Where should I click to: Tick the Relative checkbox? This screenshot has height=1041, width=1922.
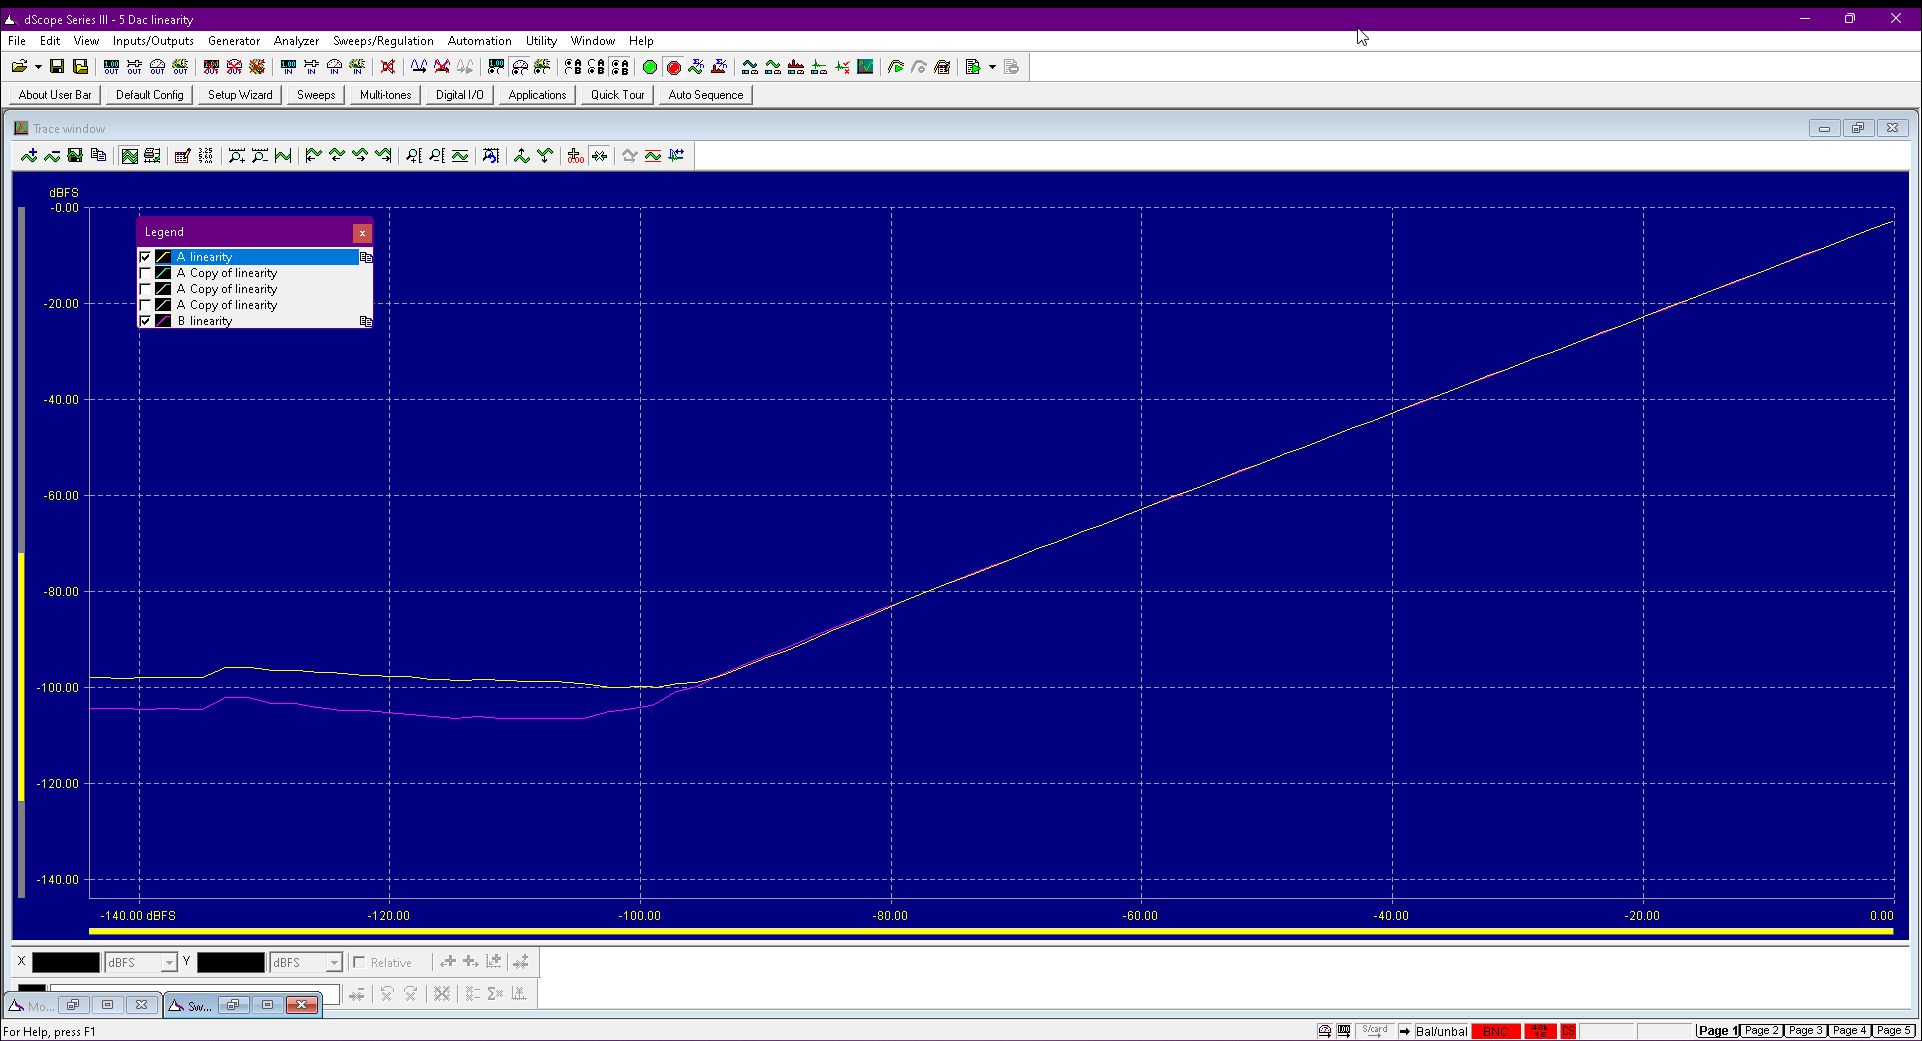click(x=359, y=962)
